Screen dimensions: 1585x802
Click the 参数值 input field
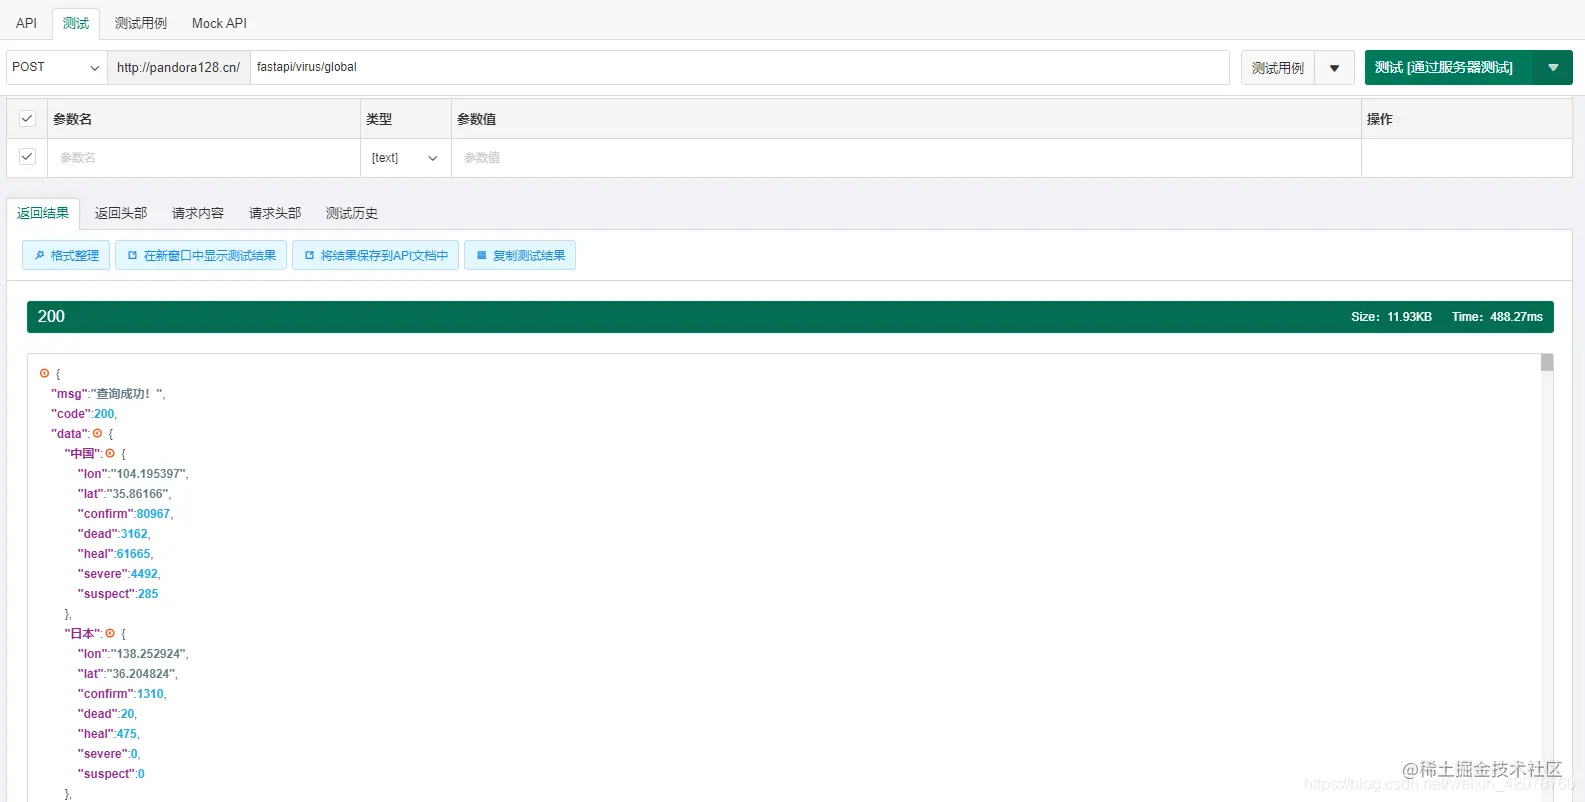point(906,157)
